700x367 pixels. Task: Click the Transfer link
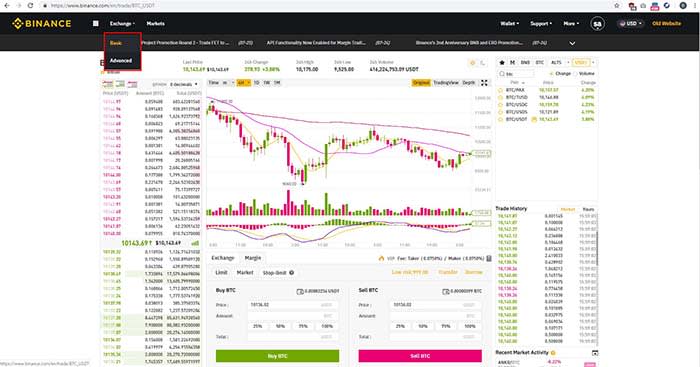pos(448,272)
